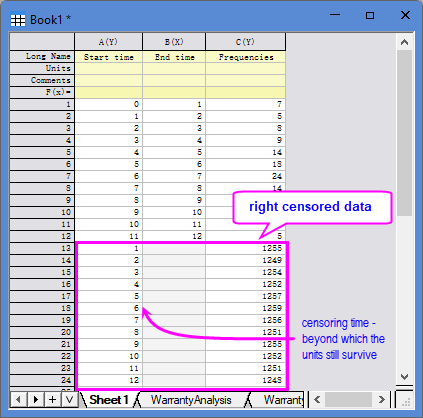The height and width of the screenshot is (418, 423).
Task: Switch to the WarrantyAnalysis tab
Action: (x=191, y=400)
